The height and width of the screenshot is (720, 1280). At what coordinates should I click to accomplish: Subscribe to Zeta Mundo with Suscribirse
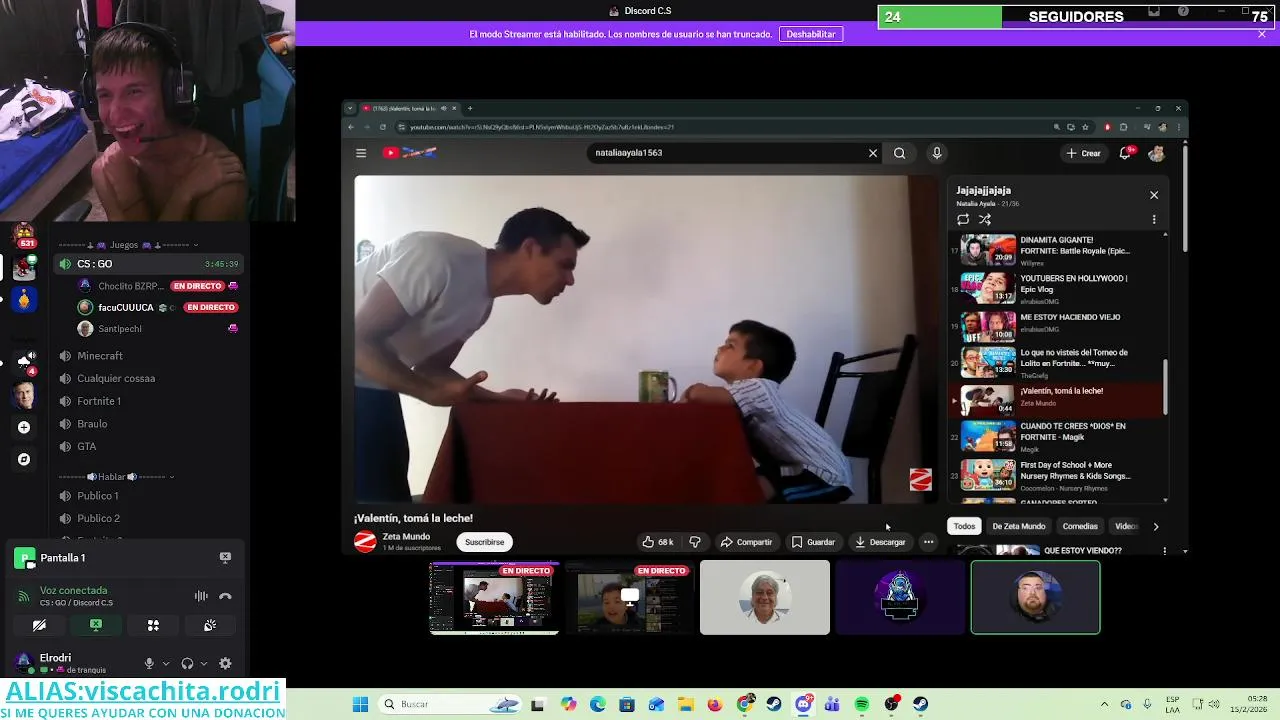click(x=484, y=542)
